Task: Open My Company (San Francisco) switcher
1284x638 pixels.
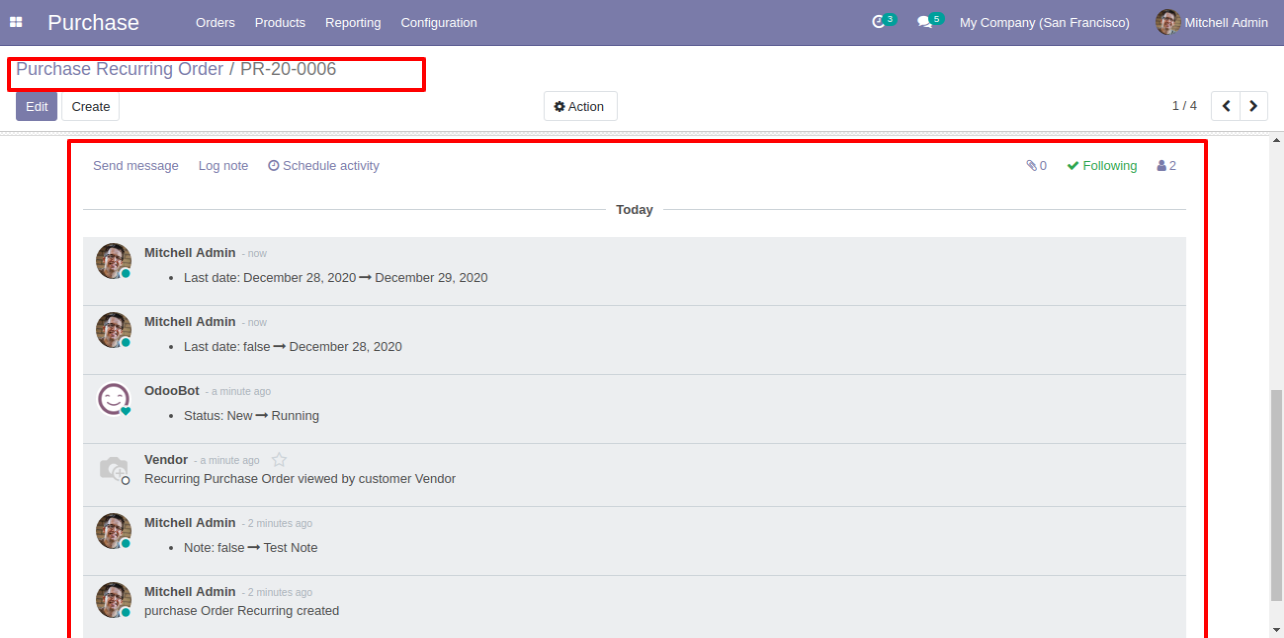Action: (x=1045, y=22)
